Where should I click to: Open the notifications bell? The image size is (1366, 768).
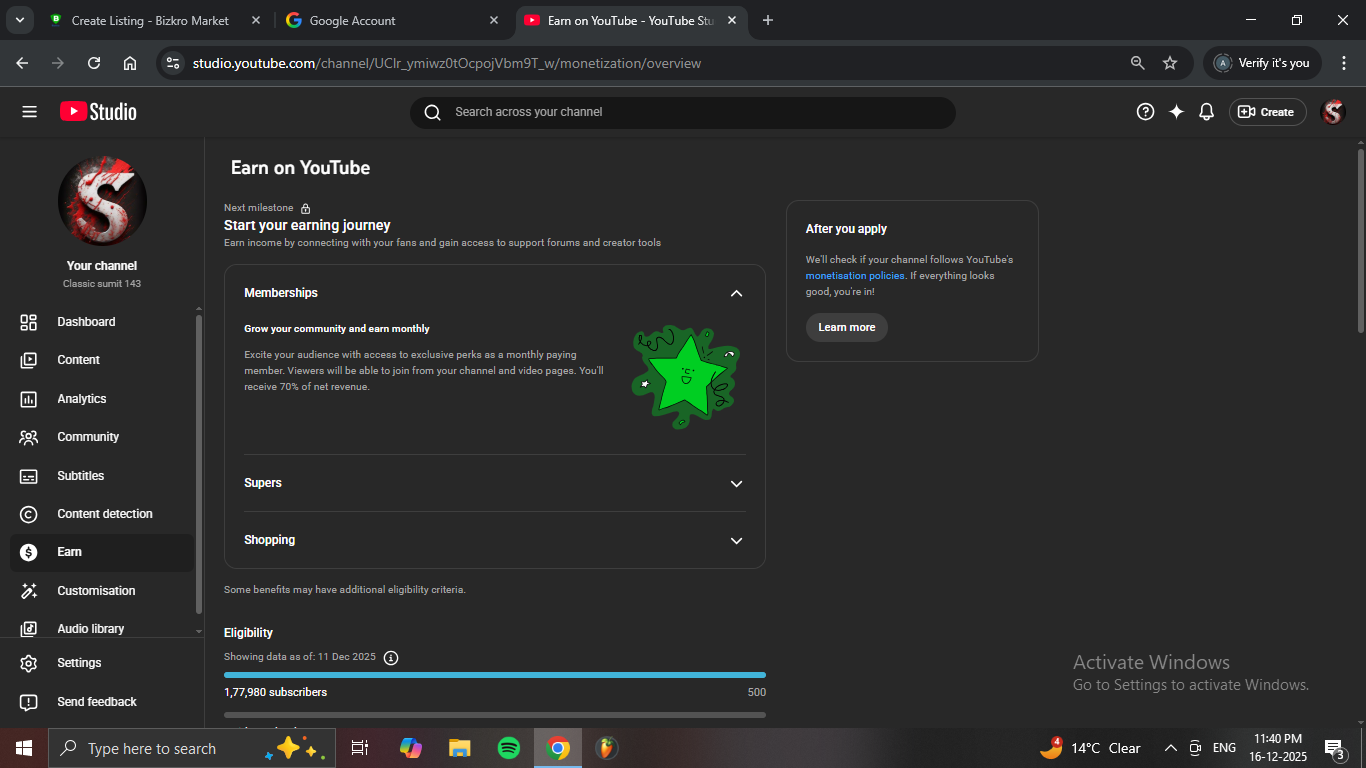1206,112
